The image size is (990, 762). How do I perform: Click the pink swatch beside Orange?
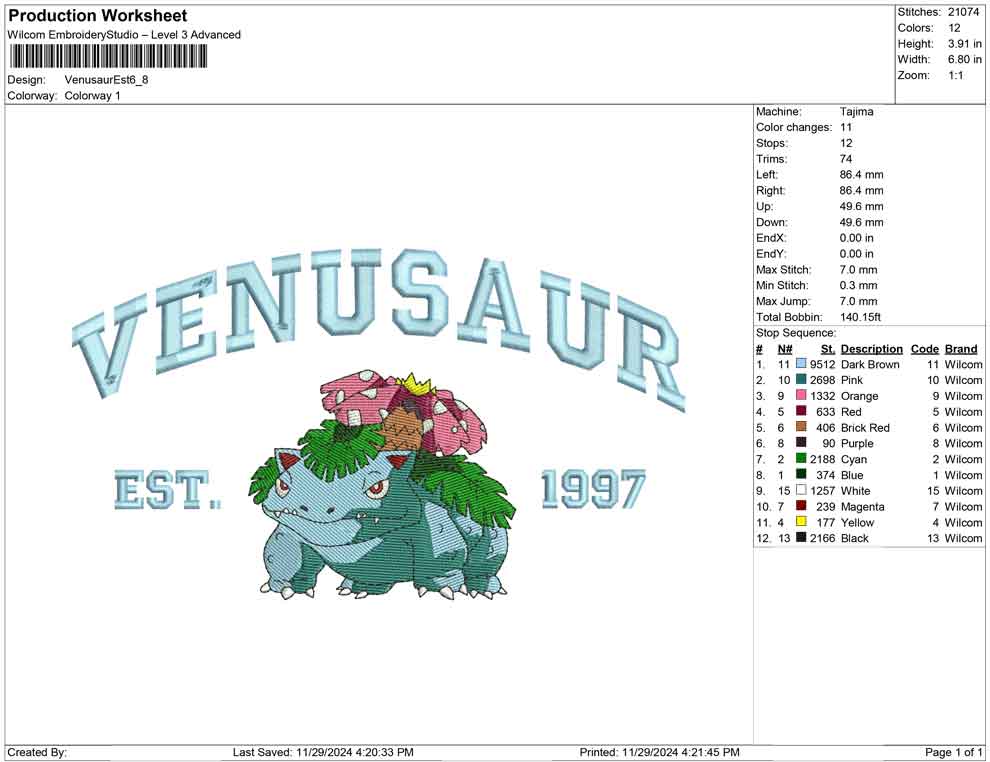[x=801, y=395]
